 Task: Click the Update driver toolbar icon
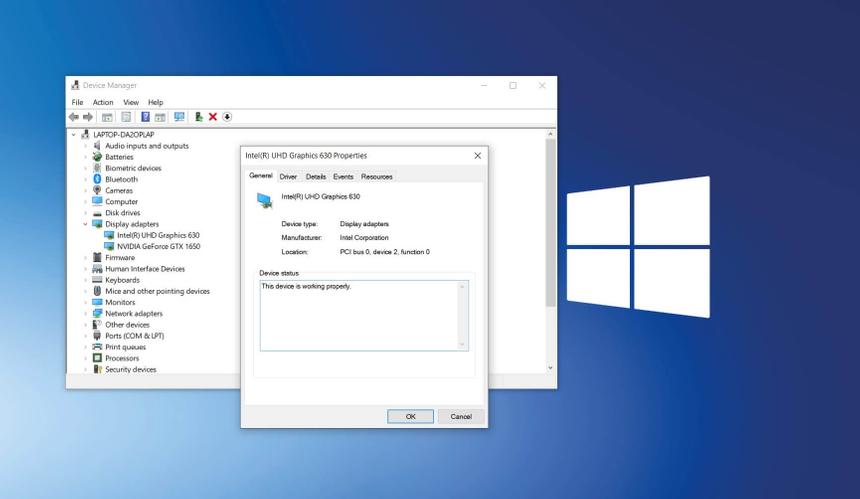pos(199,117)
